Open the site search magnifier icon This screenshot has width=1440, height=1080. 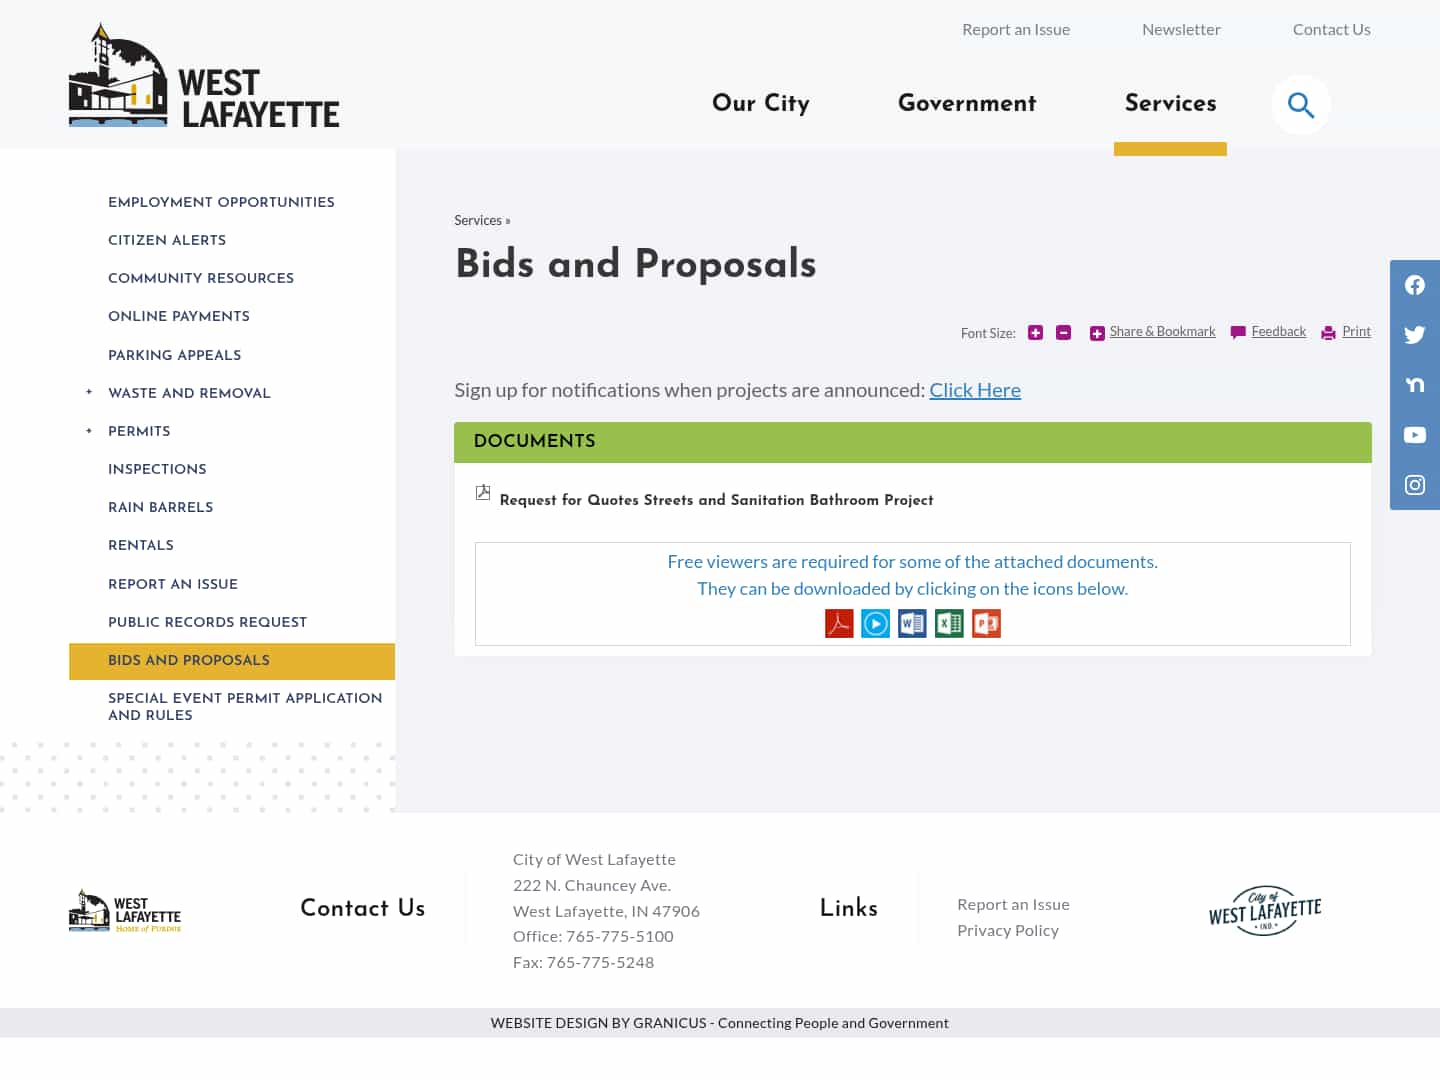click(1300, 104)
